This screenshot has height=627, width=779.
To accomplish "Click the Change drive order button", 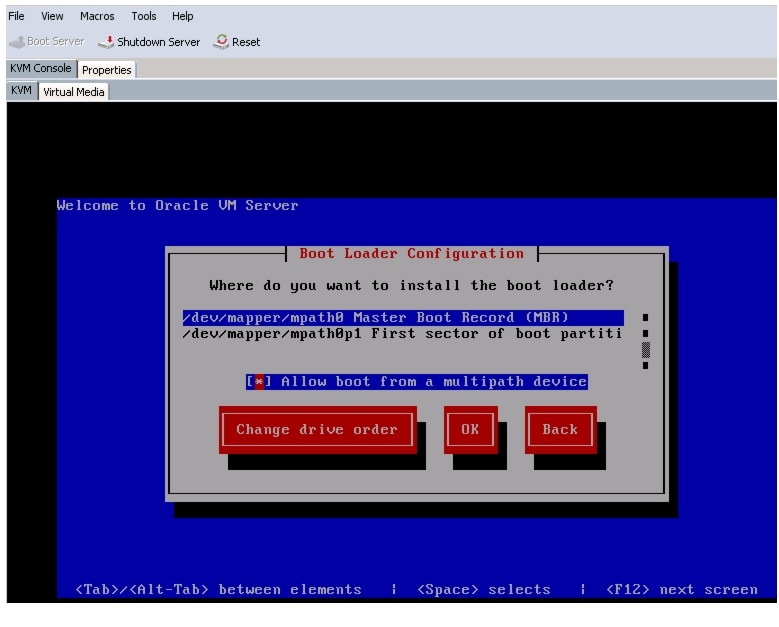I will tap(317, 430).
